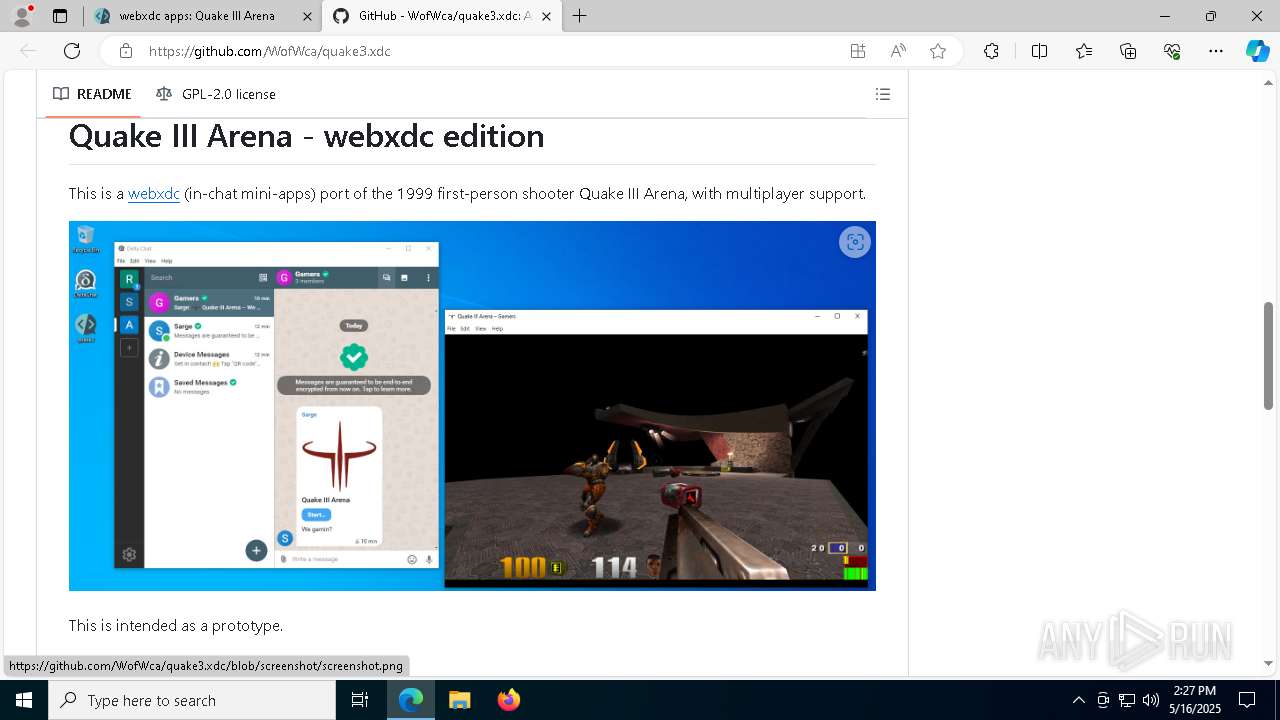Start Read aloud from address bar
1280x720 pixels.
[x=898, y=51]
